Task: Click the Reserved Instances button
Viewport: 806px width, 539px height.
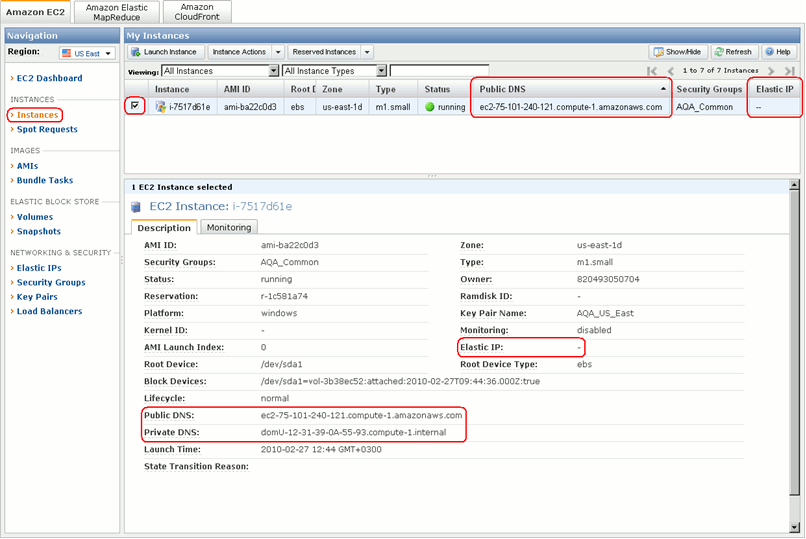Action: pyautogui.click(x=324, y=52)
